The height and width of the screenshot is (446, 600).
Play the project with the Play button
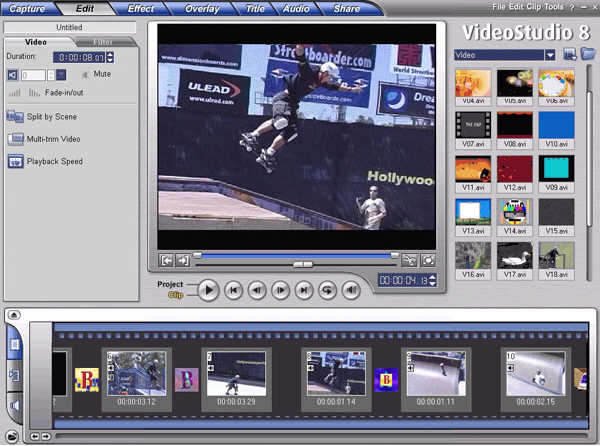[209, 290]
